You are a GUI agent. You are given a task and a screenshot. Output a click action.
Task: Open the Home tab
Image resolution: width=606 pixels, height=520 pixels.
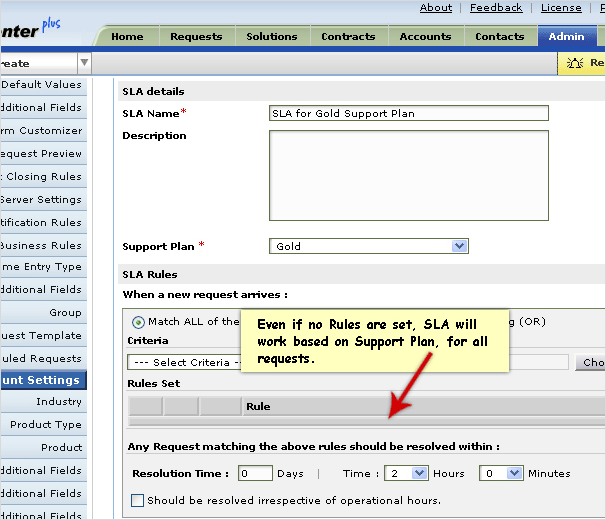(x=127, y=37)
